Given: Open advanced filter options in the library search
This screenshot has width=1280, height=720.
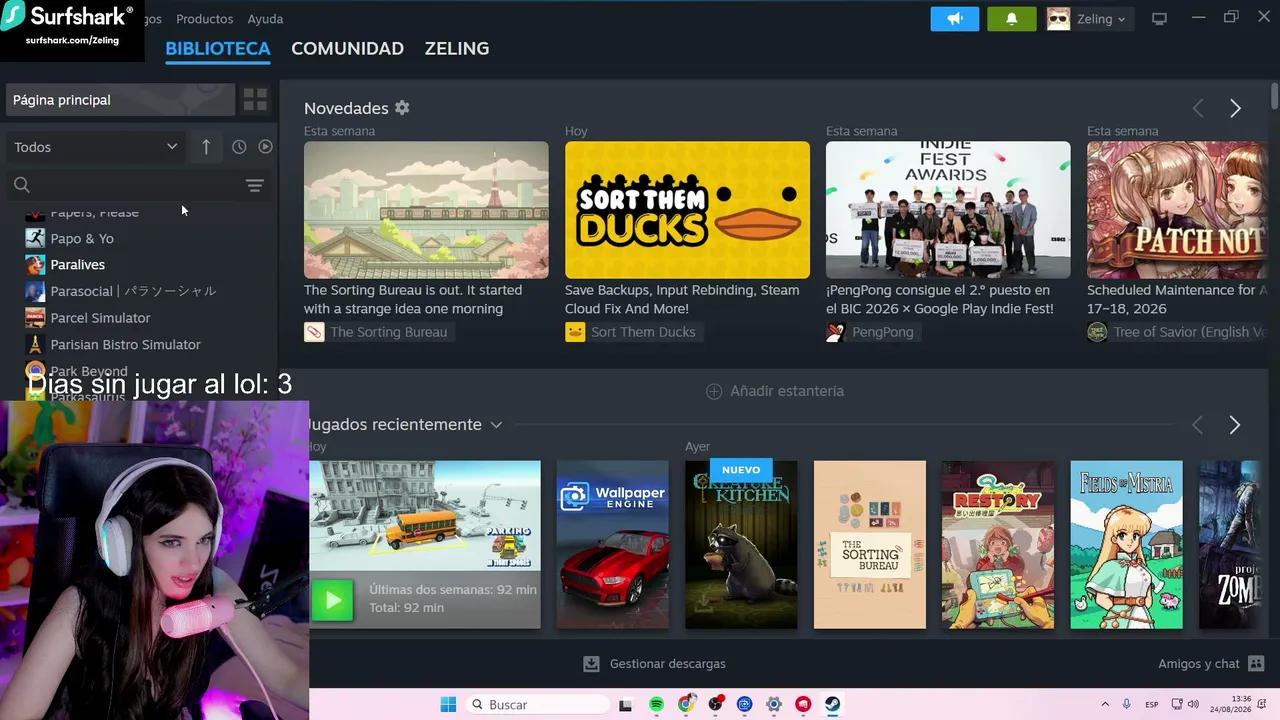Looking at the screenshot, I should click(255, 185).
